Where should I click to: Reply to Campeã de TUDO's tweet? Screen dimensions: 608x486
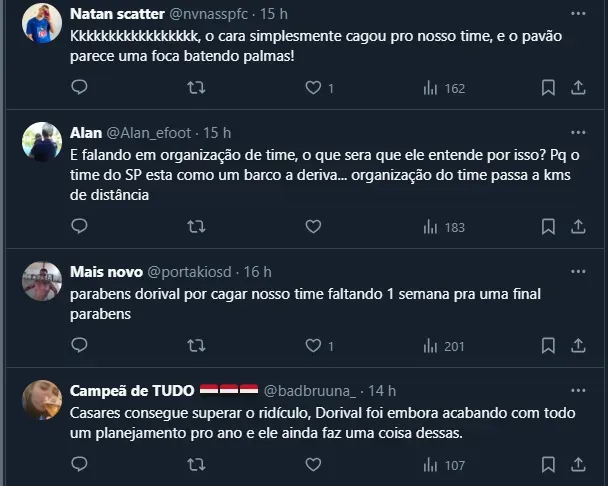point(79,465)
